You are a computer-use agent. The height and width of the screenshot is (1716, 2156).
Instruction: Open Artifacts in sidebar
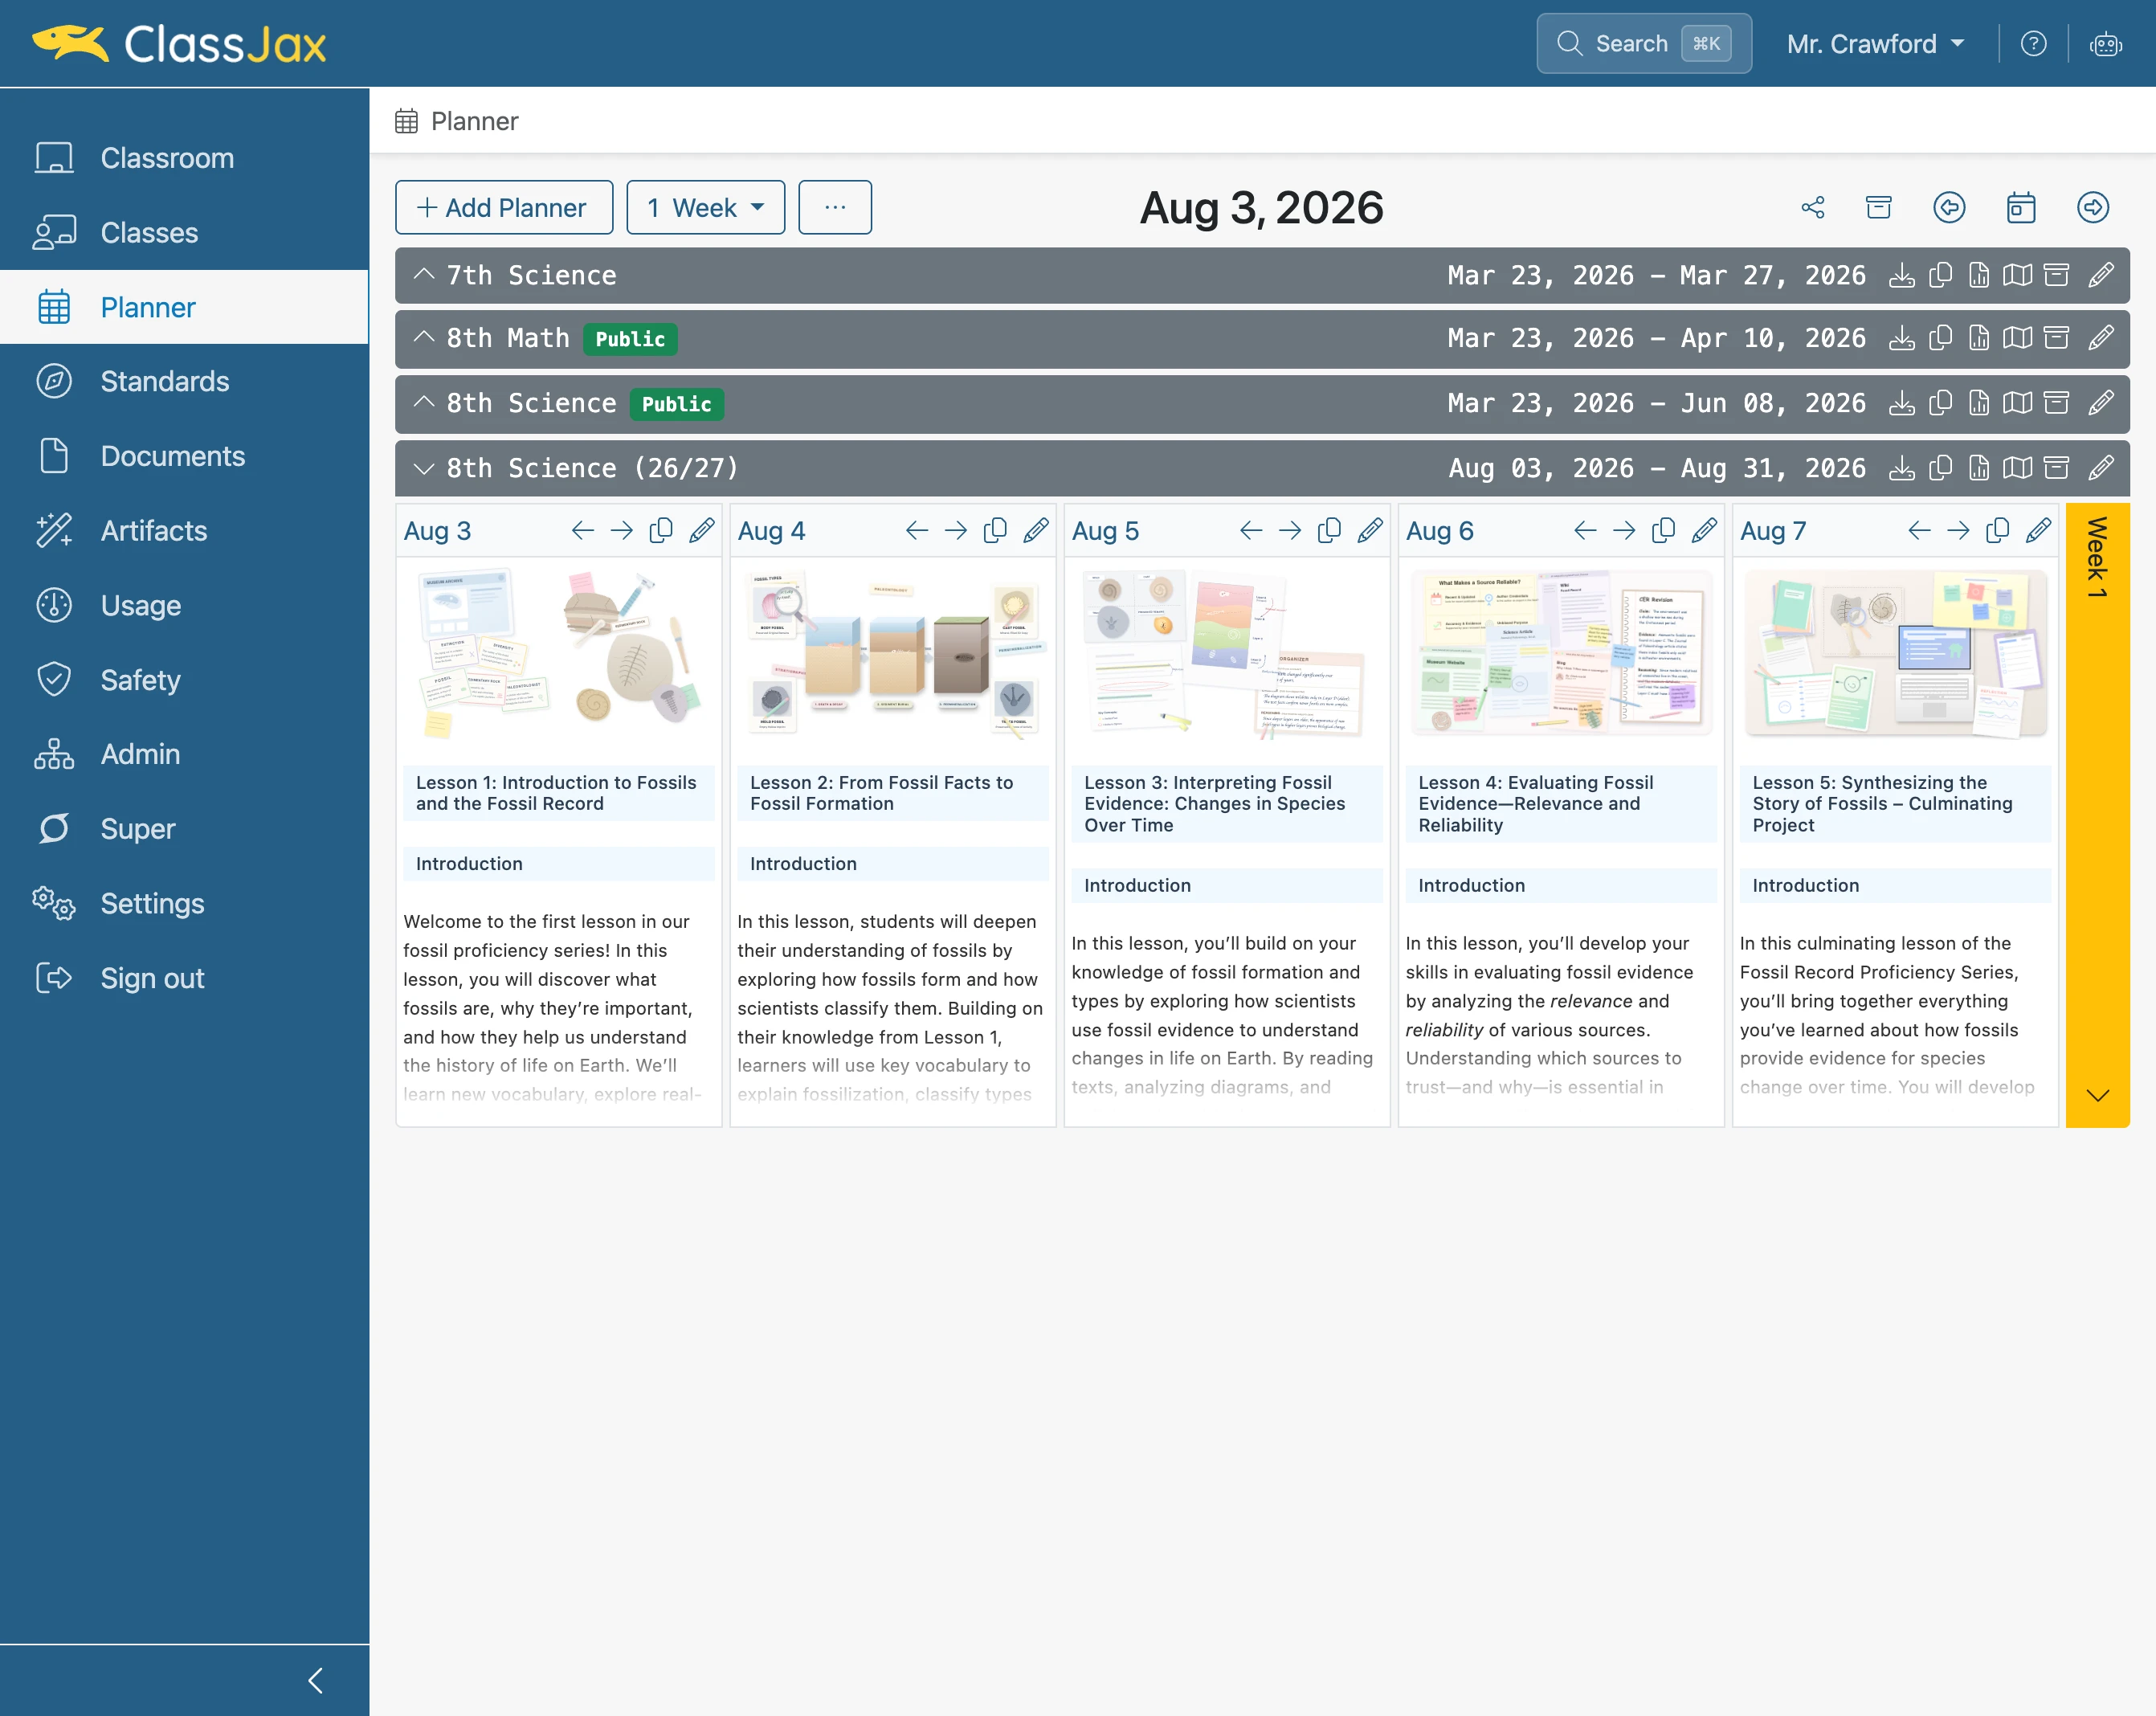(184, 531)
